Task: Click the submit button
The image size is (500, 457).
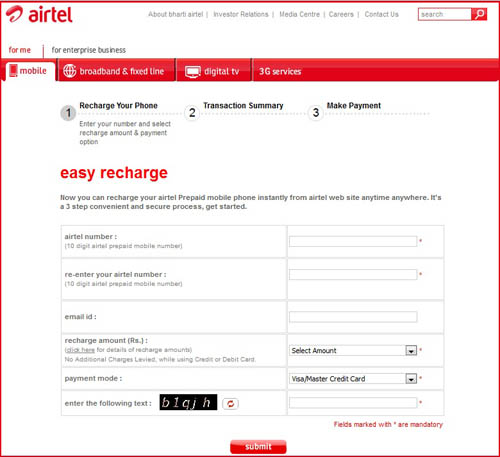Action: [258, 447]
